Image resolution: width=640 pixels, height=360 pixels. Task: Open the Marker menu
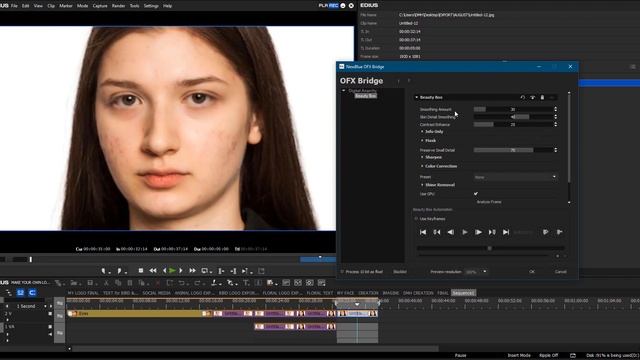click(x=66, y=6)
